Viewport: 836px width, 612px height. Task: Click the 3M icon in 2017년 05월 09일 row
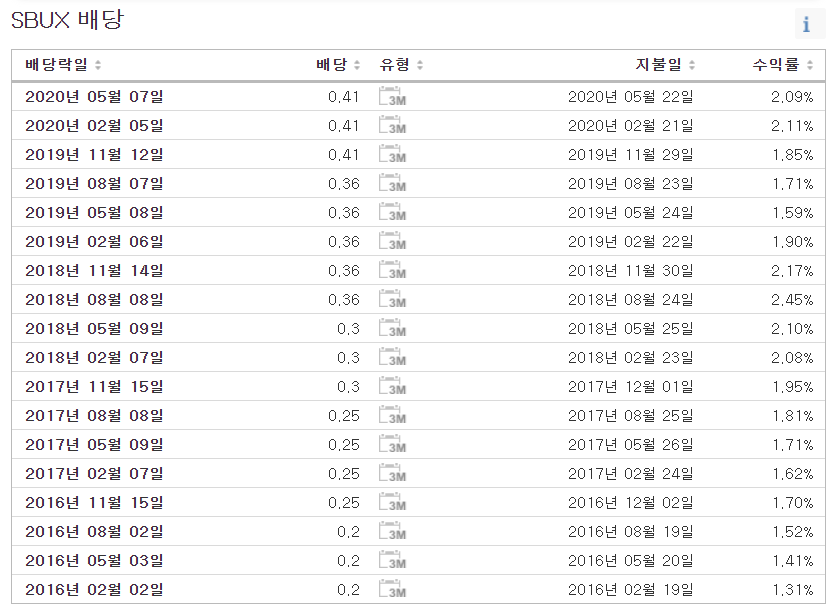click(x=392, y=444)
